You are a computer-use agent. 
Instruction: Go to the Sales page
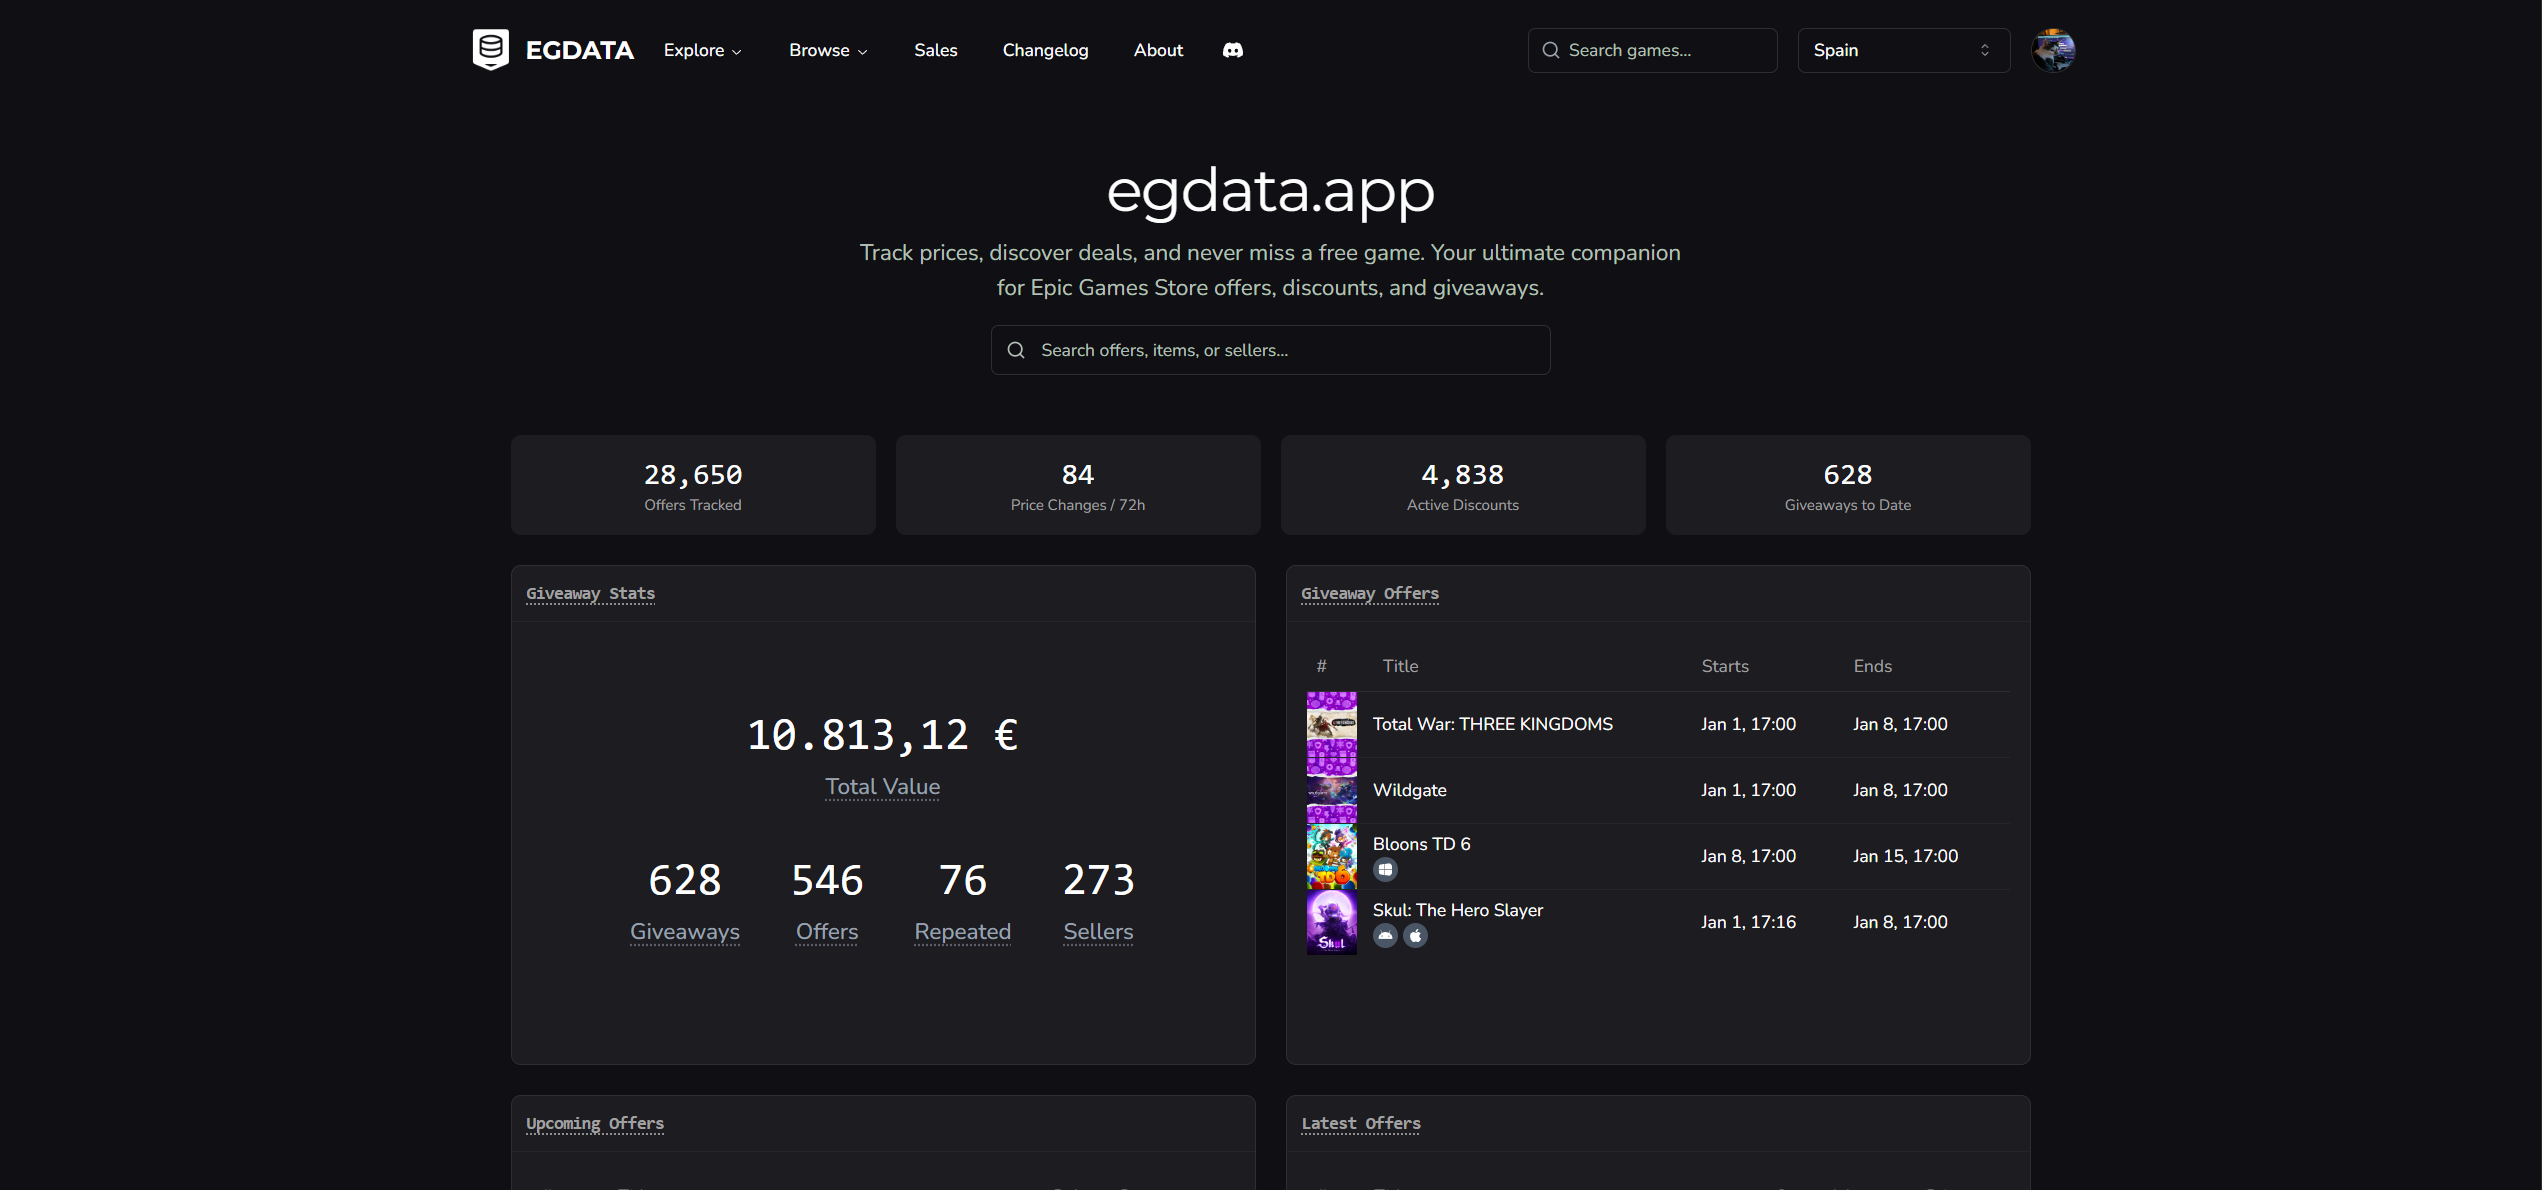(935, 50)
